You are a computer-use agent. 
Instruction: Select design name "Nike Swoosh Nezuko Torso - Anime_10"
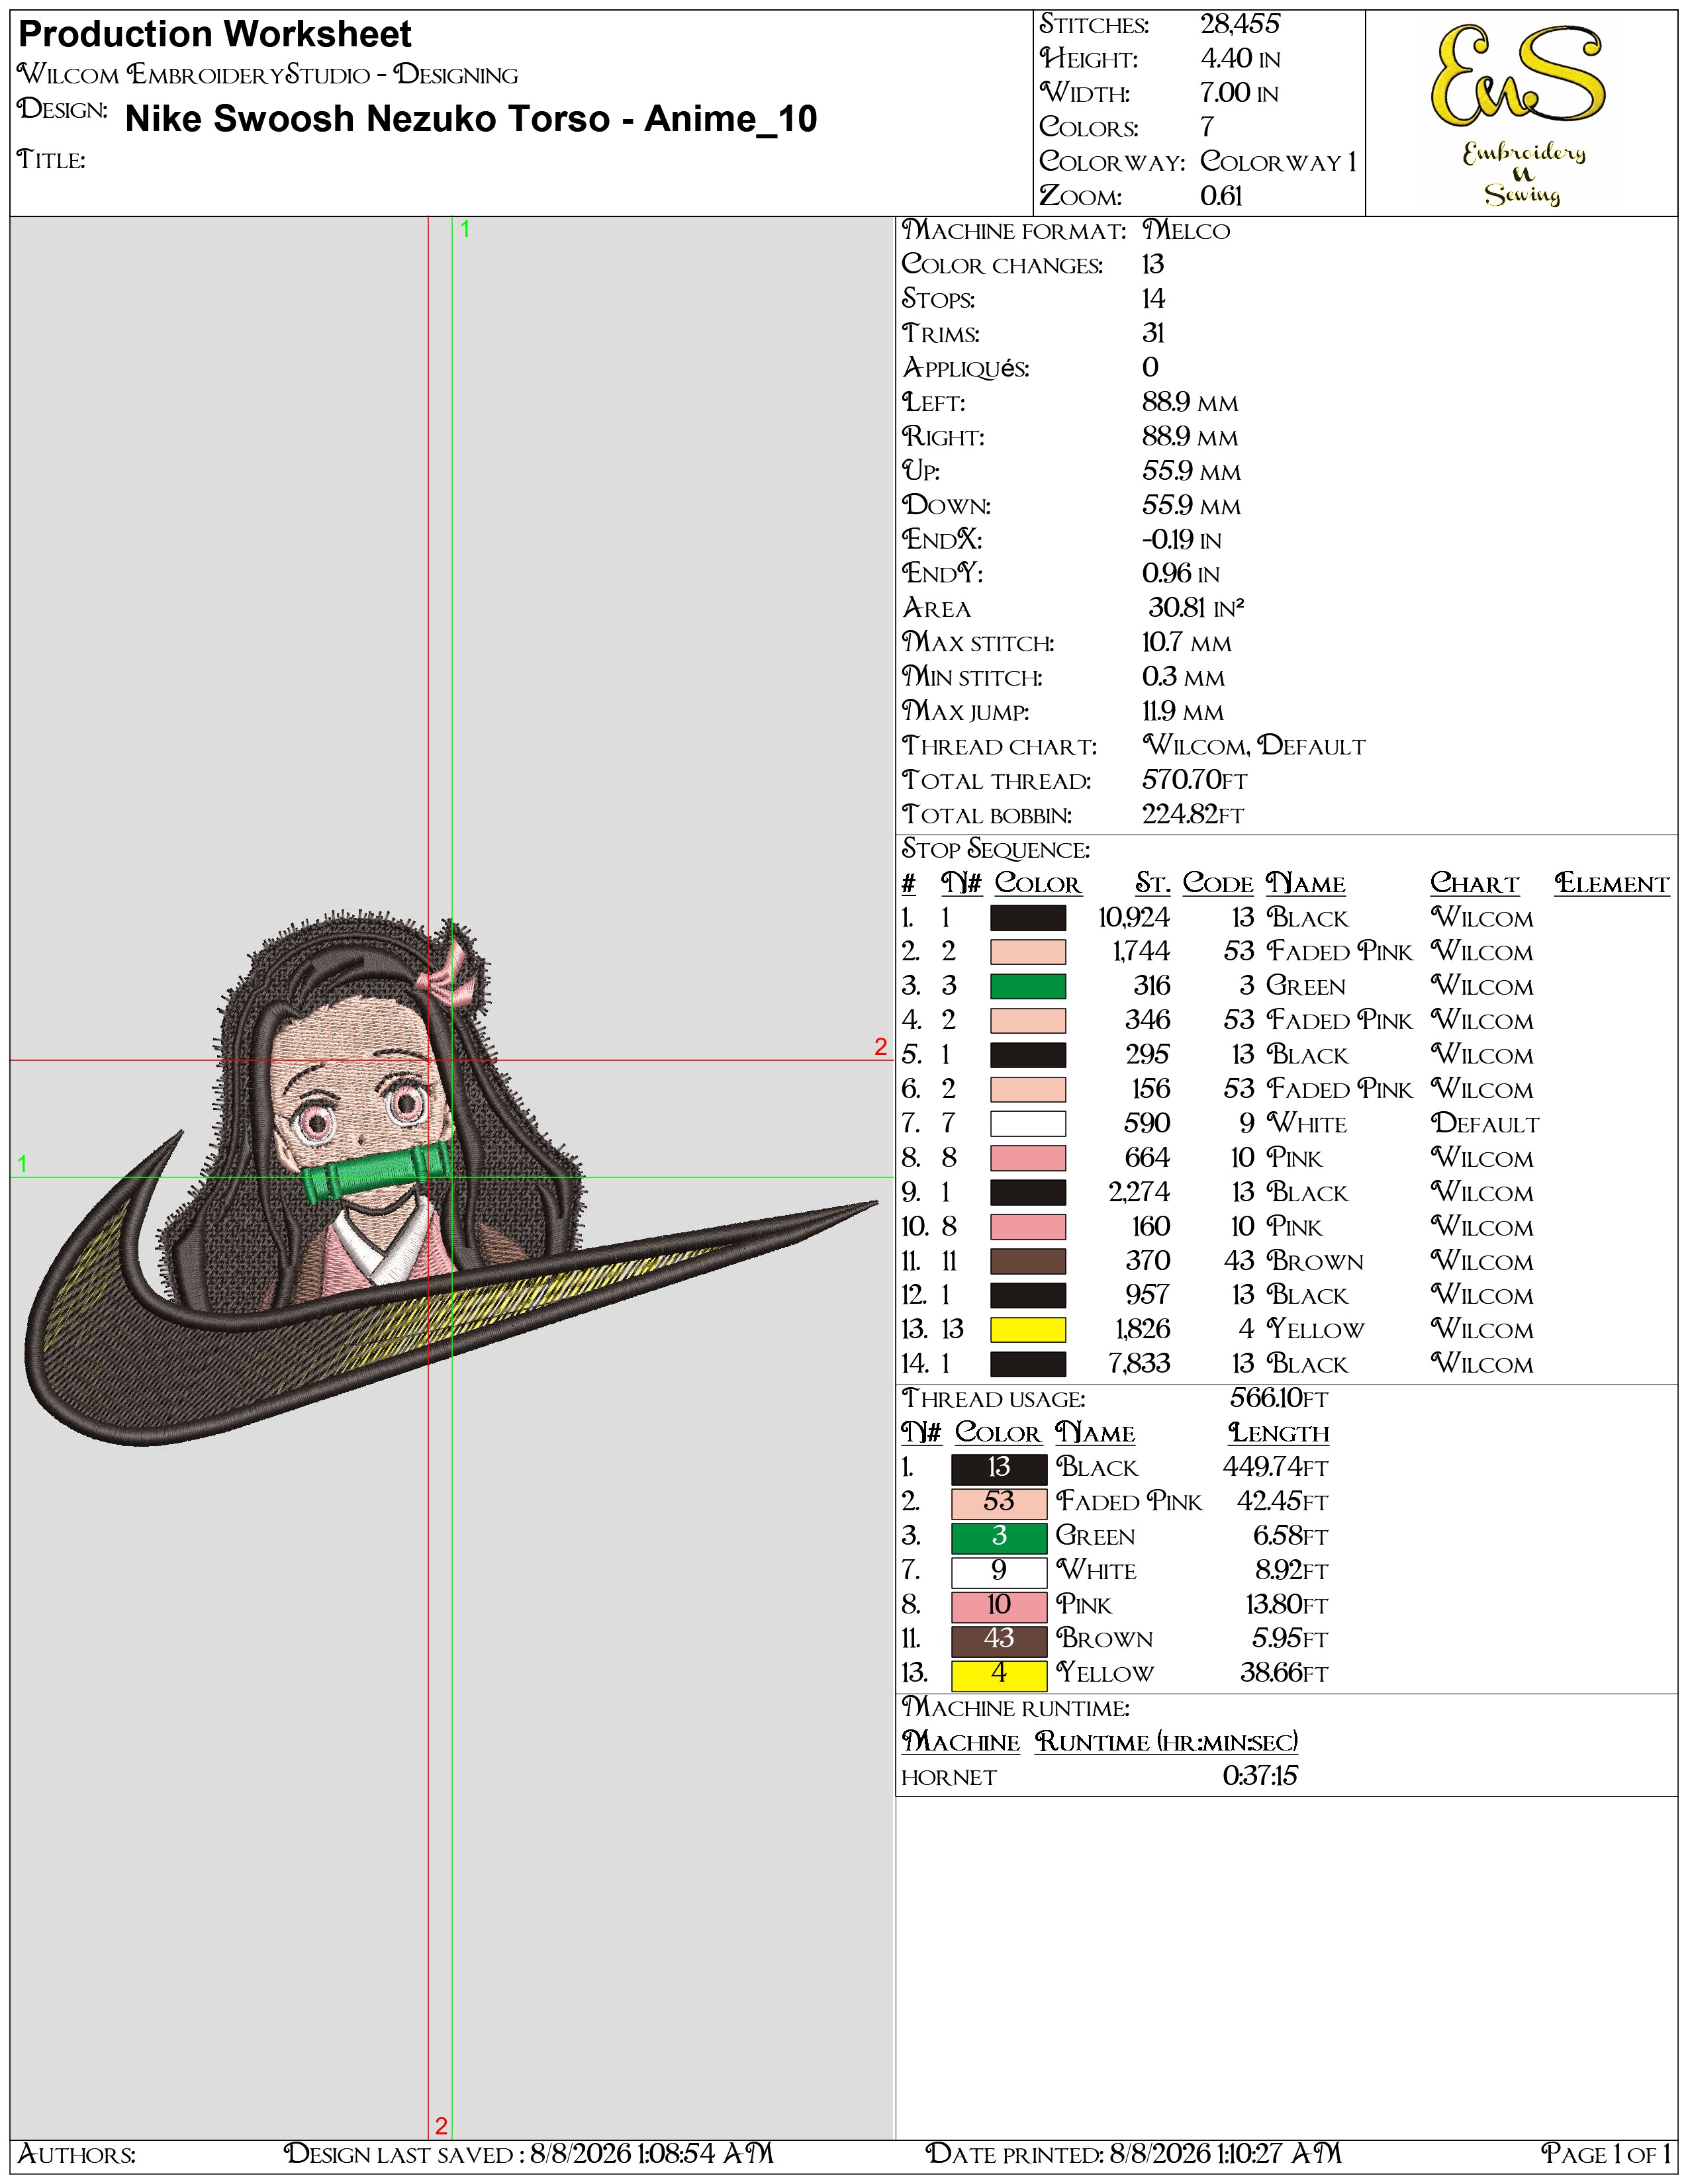[471, 119]
